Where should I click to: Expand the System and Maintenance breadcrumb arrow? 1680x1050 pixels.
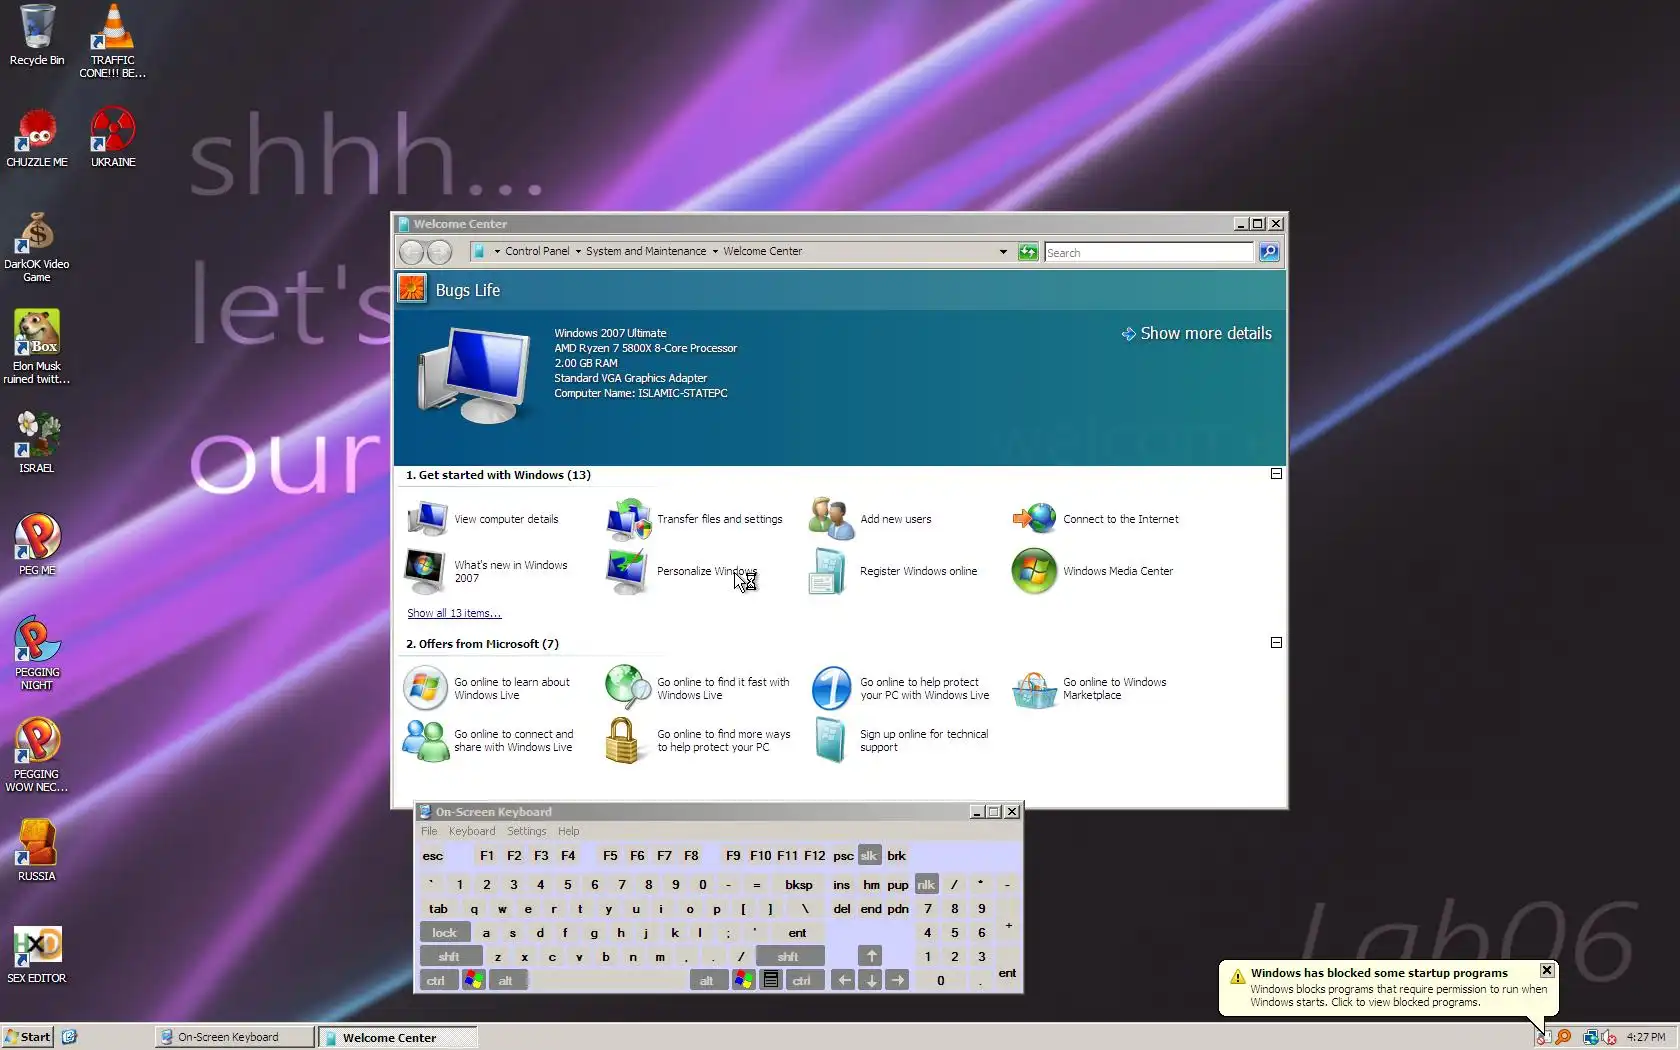click(715, 252)
